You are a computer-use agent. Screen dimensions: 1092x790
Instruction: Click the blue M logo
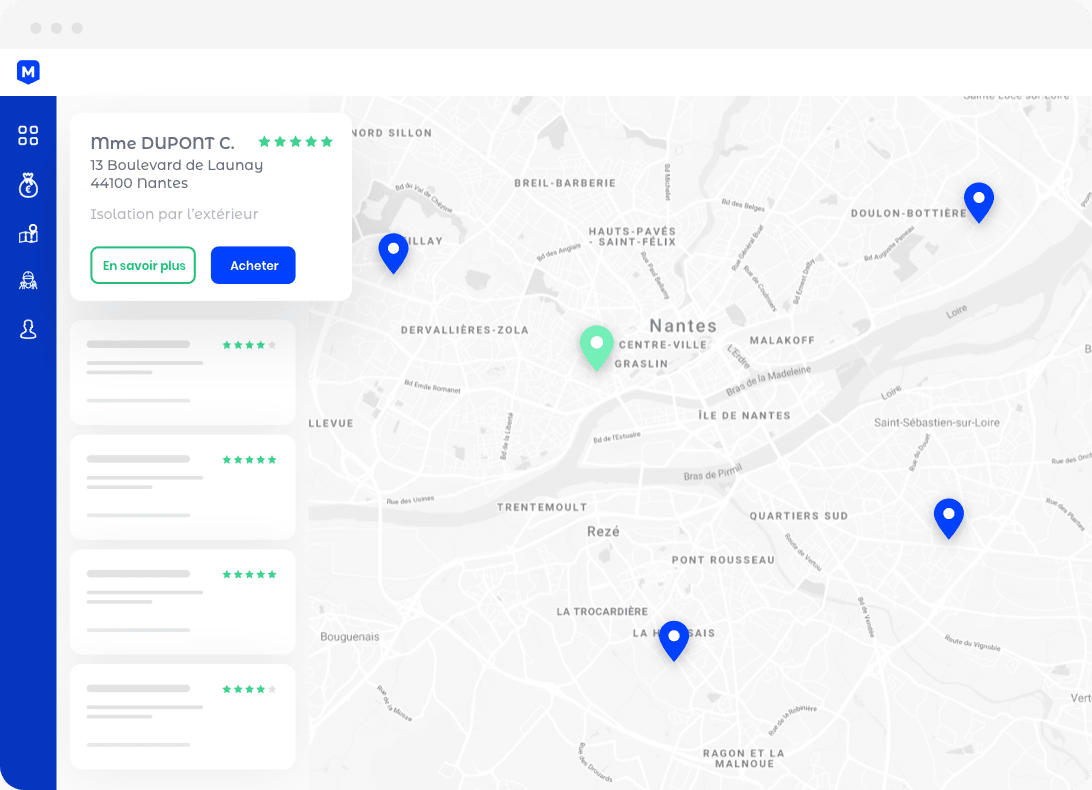[28, 72]
